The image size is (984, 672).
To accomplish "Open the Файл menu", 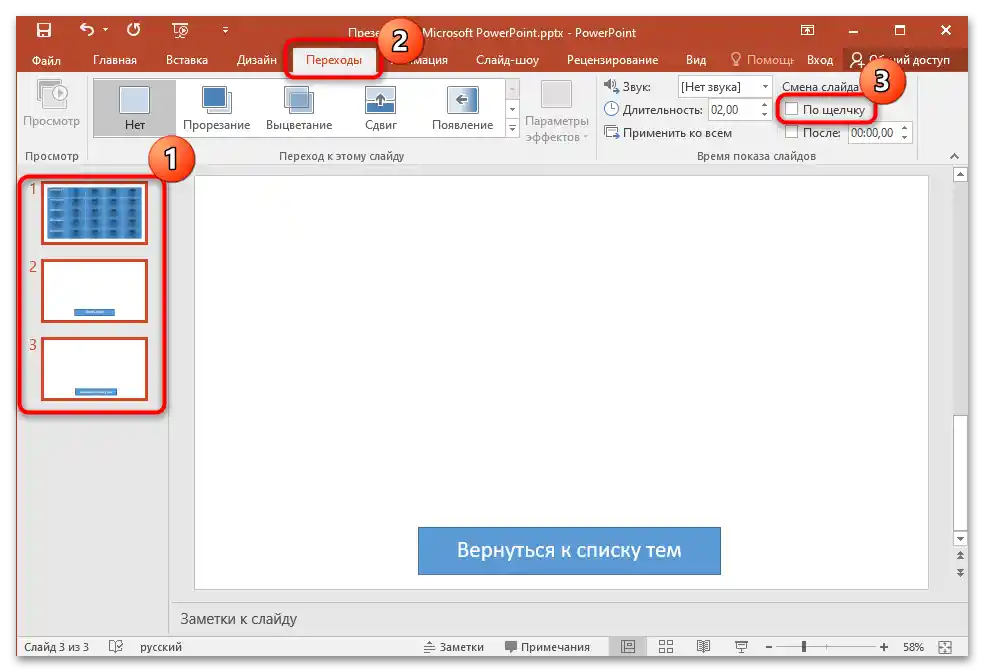I will coord(46,60).
